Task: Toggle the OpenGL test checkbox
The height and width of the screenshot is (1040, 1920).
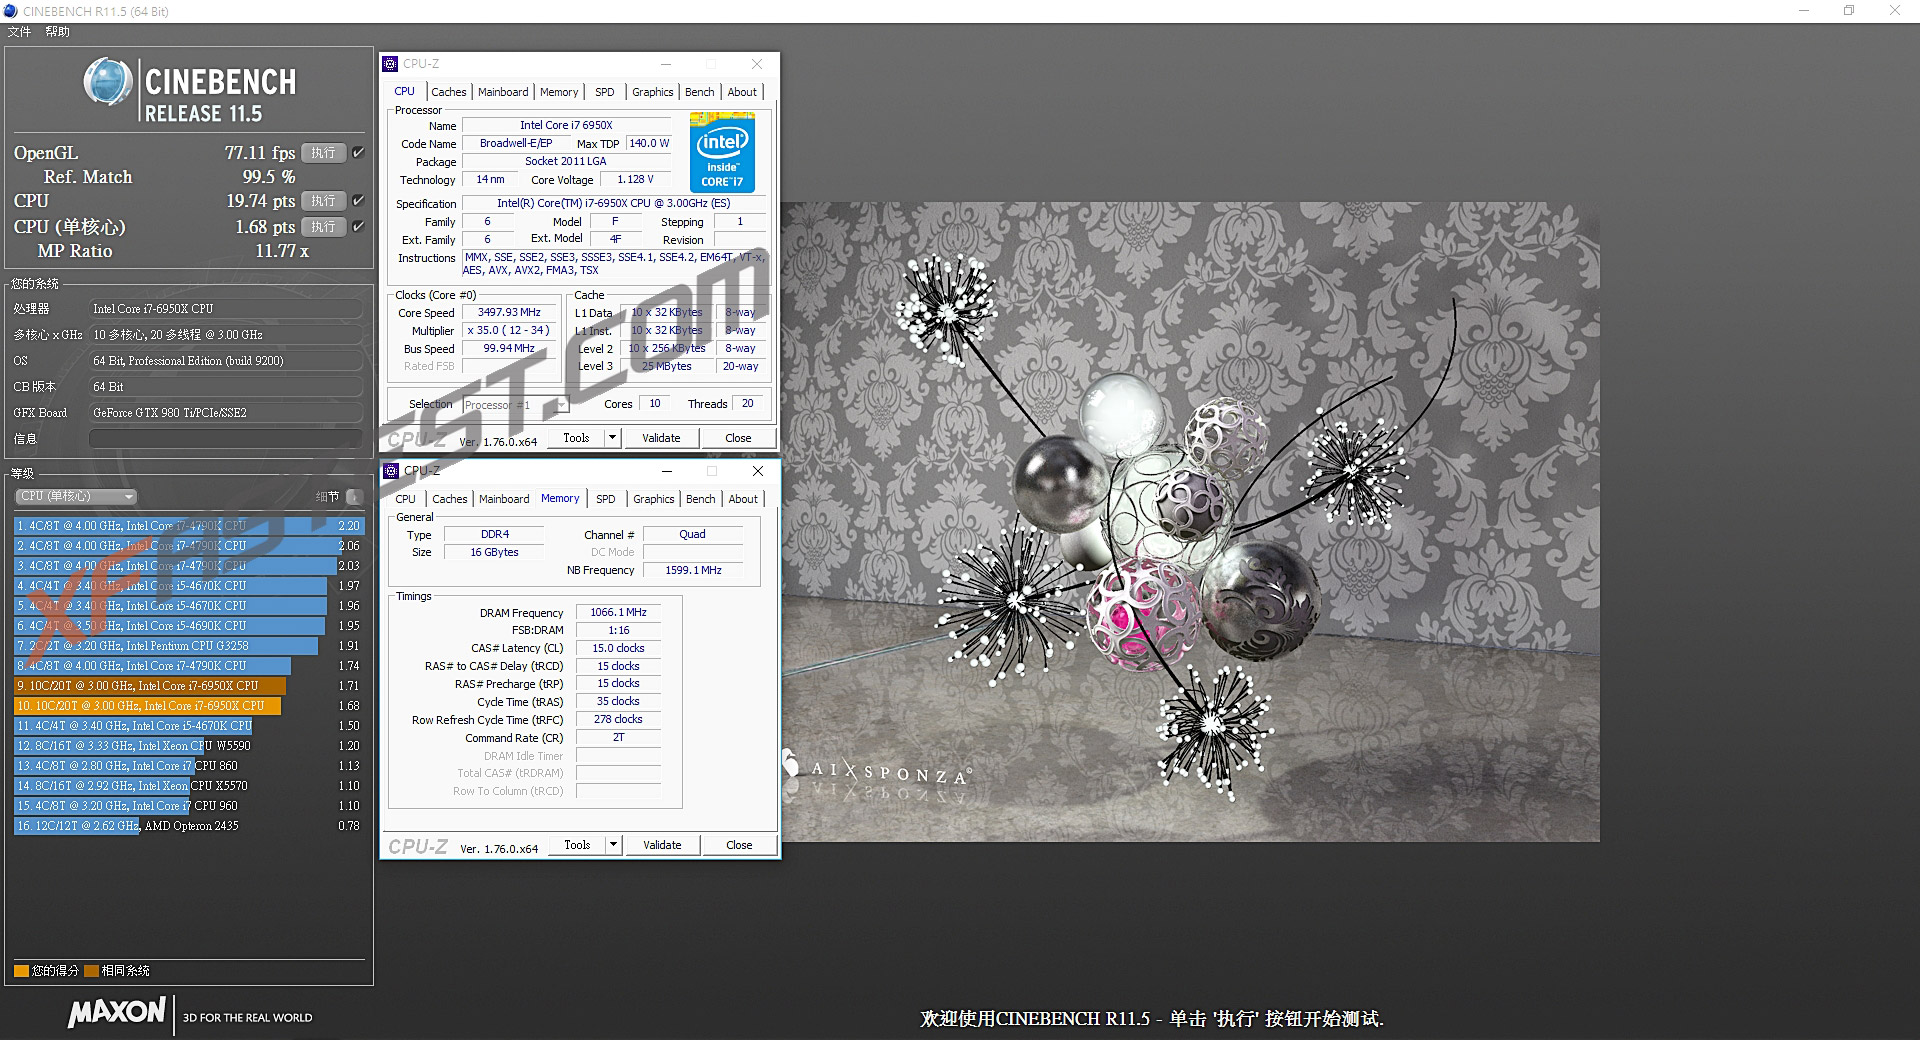Action: pos(358,153)
